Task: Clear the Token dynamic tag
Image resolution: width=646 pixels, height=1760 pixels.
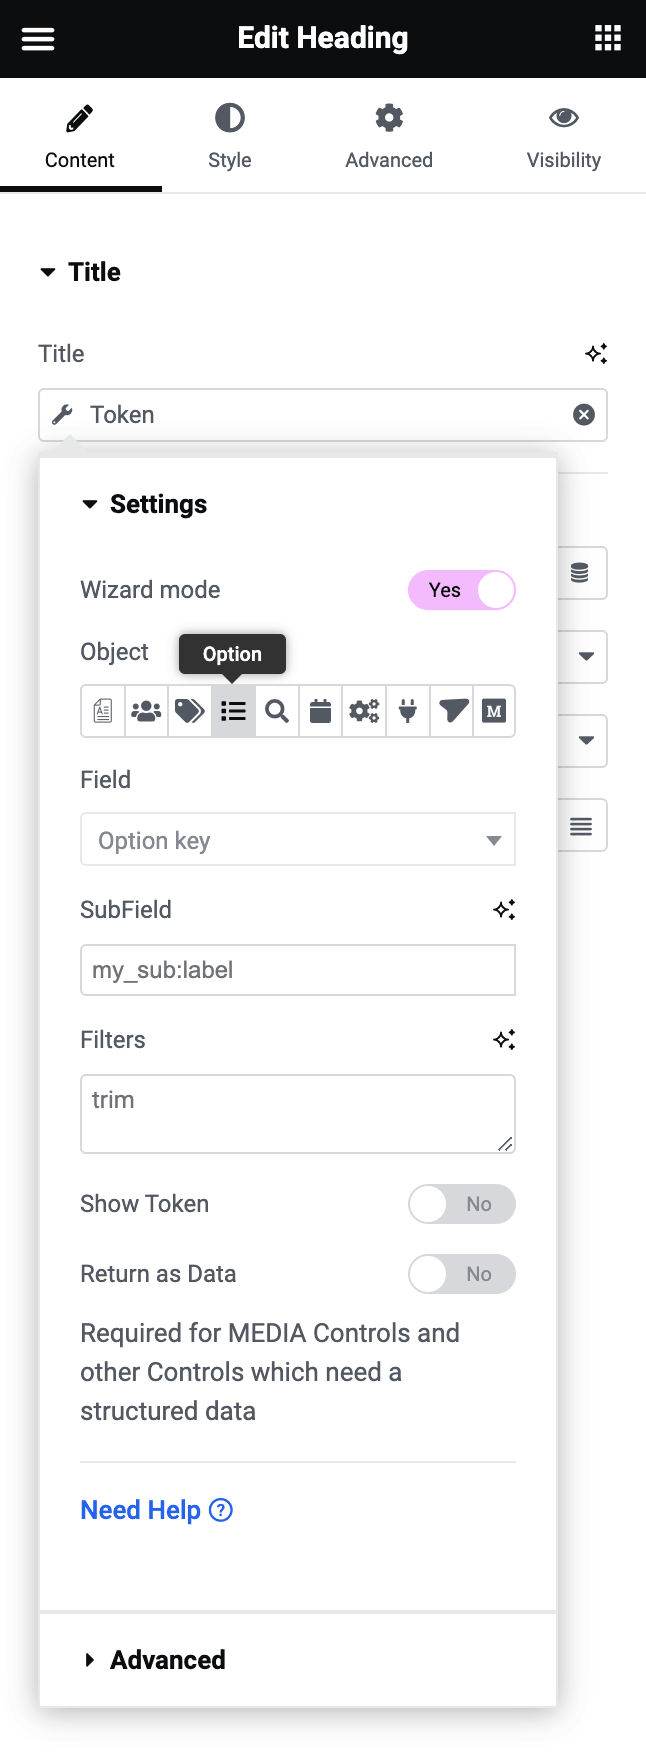Action: point(584,415)
